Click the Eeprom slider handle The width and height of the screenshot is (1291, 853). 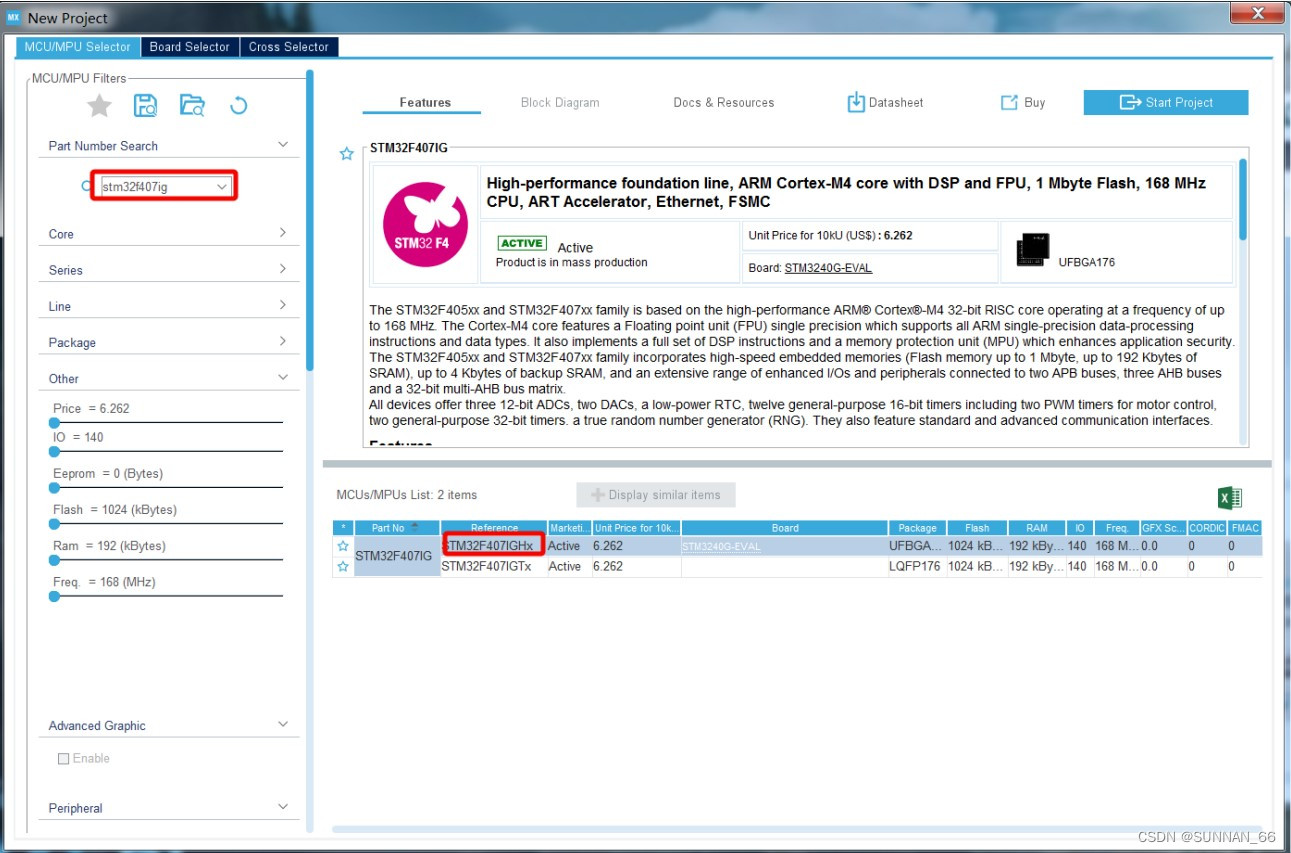pos(54,487)
